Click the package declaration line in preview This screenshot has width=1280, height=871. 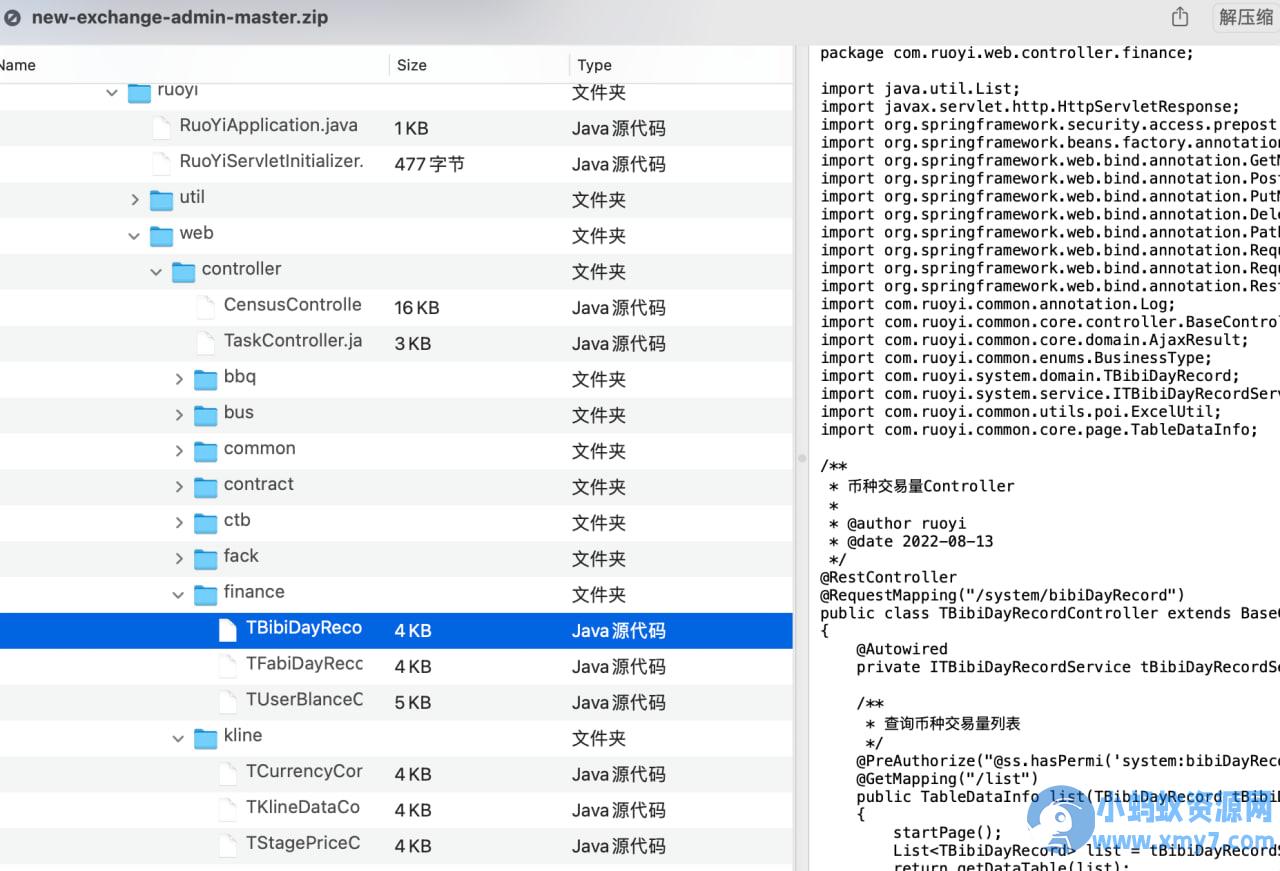pyautogui.click(x=1007, y=53)
